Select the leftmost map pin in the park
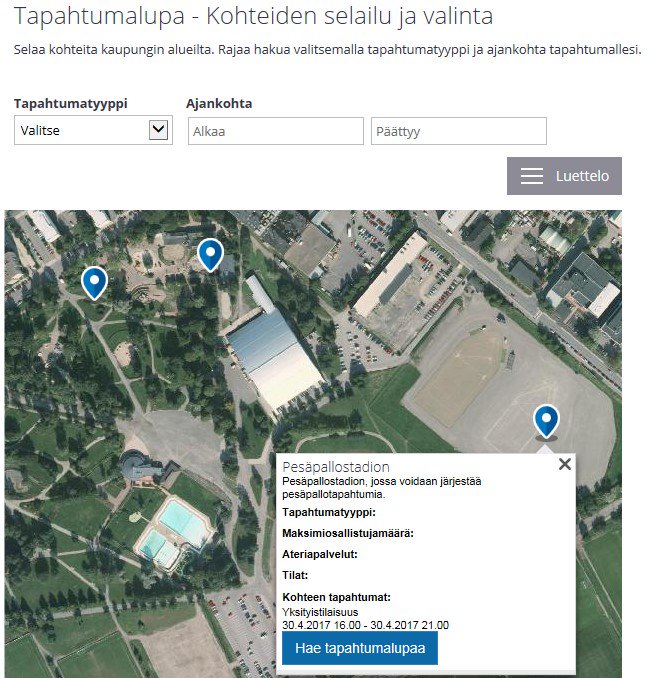 point(94,283)
